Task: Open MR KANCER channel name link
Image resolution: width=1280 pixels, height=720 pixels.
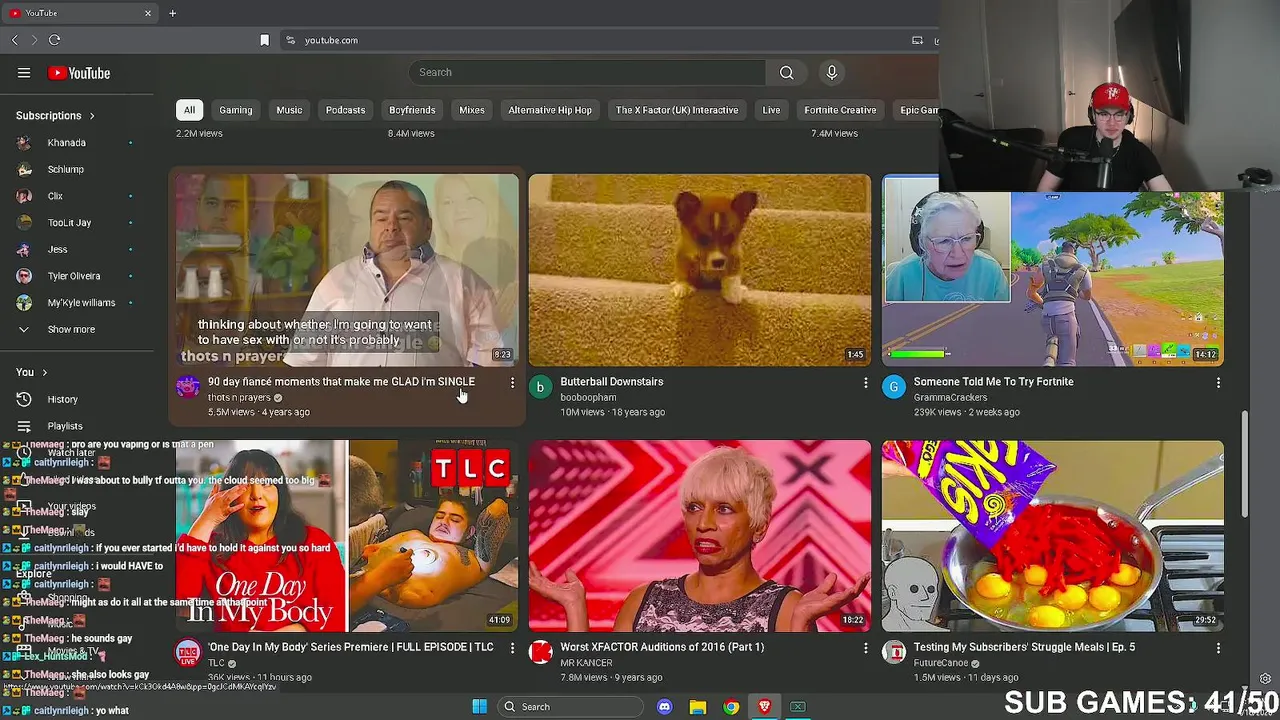Action: tap(586, 663)
